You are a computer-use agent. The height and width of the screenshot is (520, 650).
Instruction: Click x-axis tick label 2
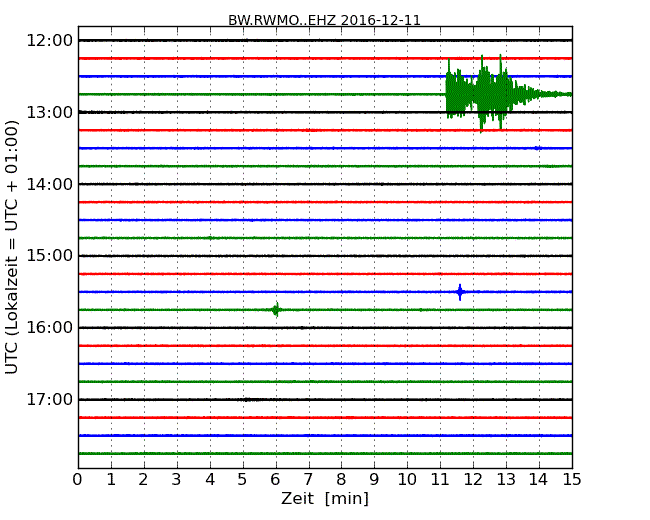(x=143, y=480)
